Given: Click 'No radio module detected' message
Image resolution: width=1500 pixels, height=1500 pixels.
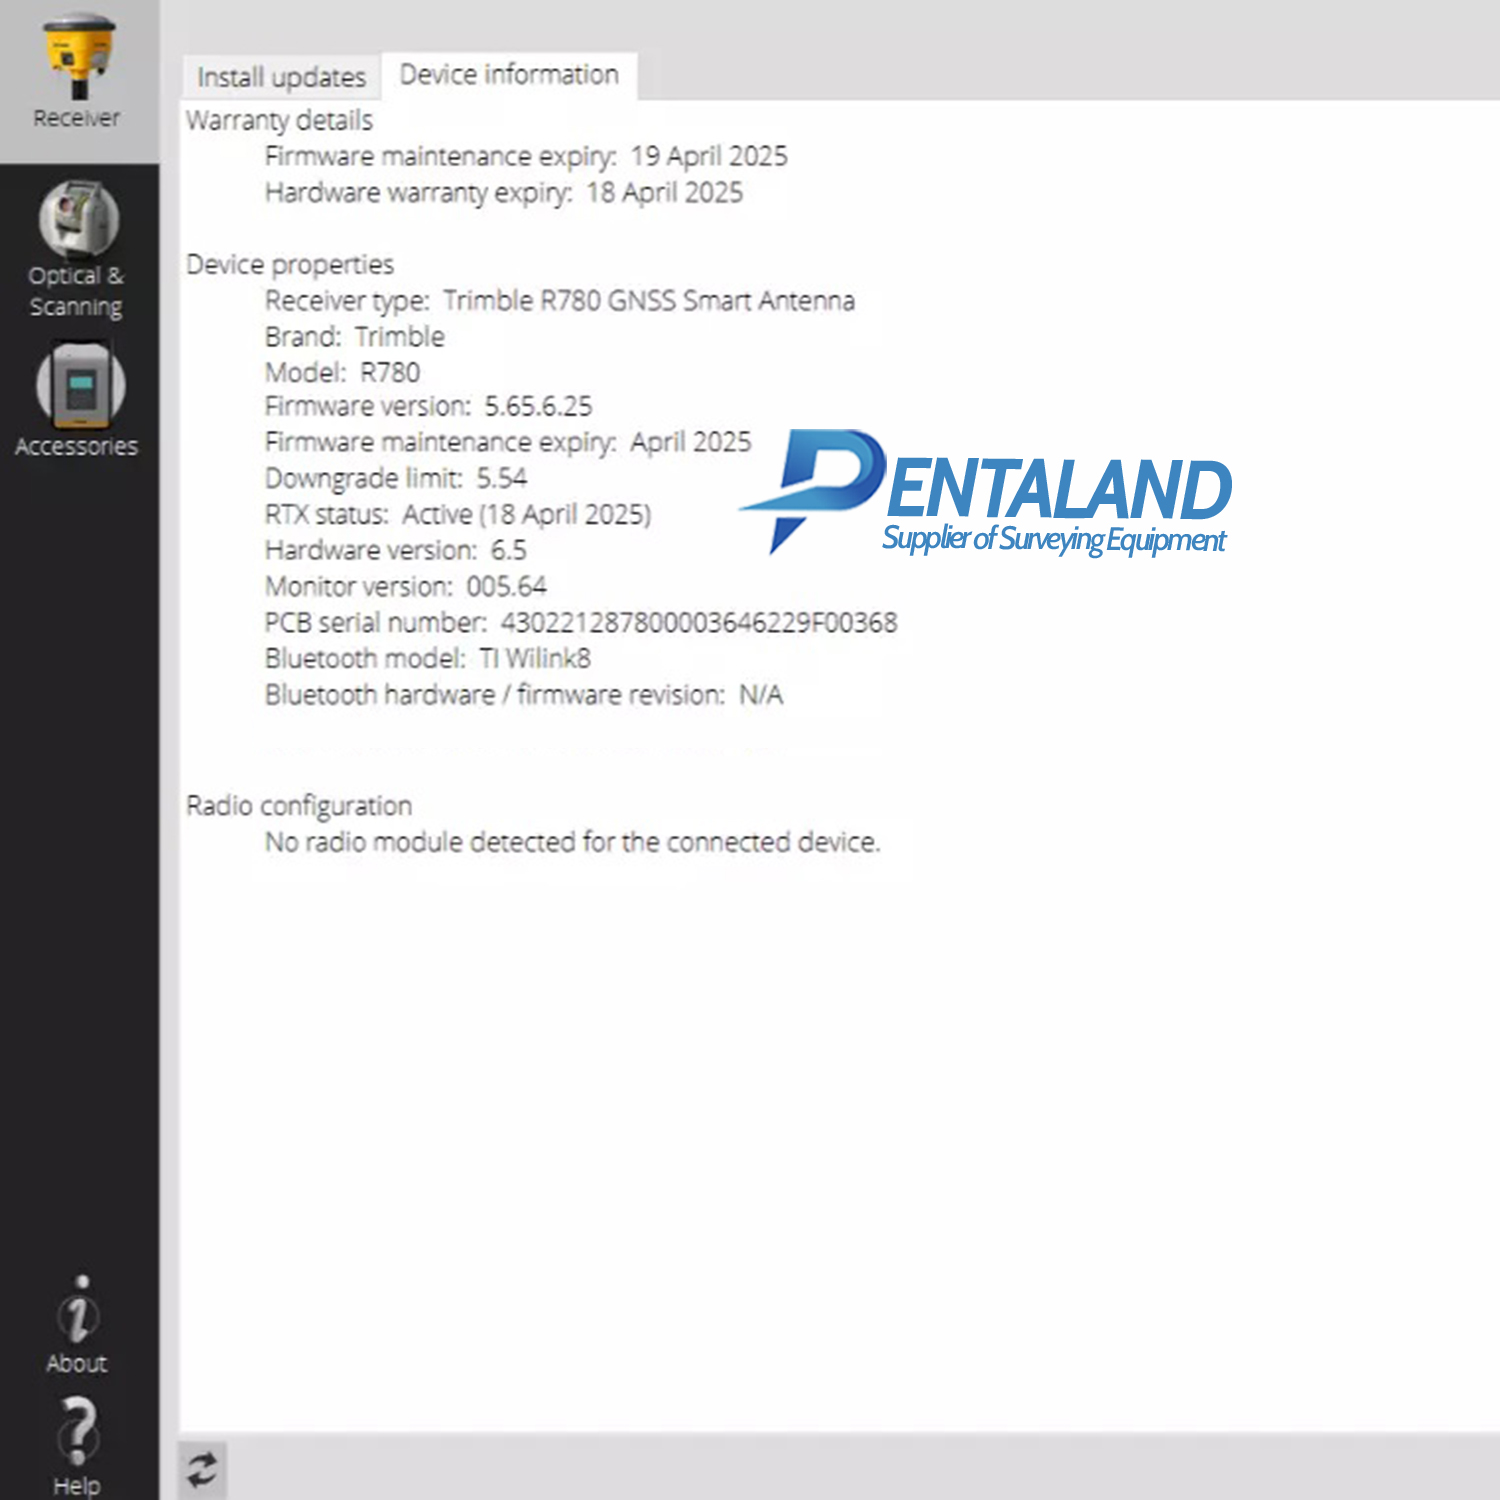Looking at the screenshot, I should coord(573,843).
